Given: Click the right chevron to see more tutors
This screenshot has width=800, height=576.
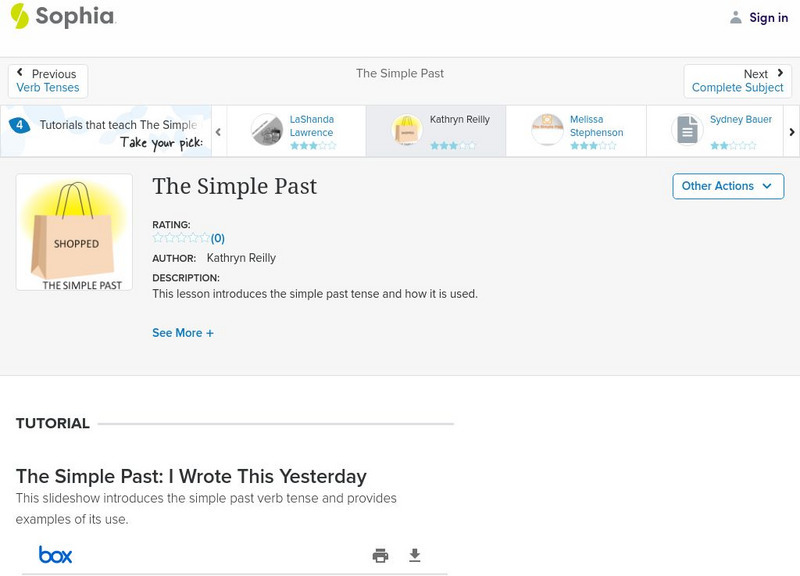Looking at the screenshot, I should (791, 130).
